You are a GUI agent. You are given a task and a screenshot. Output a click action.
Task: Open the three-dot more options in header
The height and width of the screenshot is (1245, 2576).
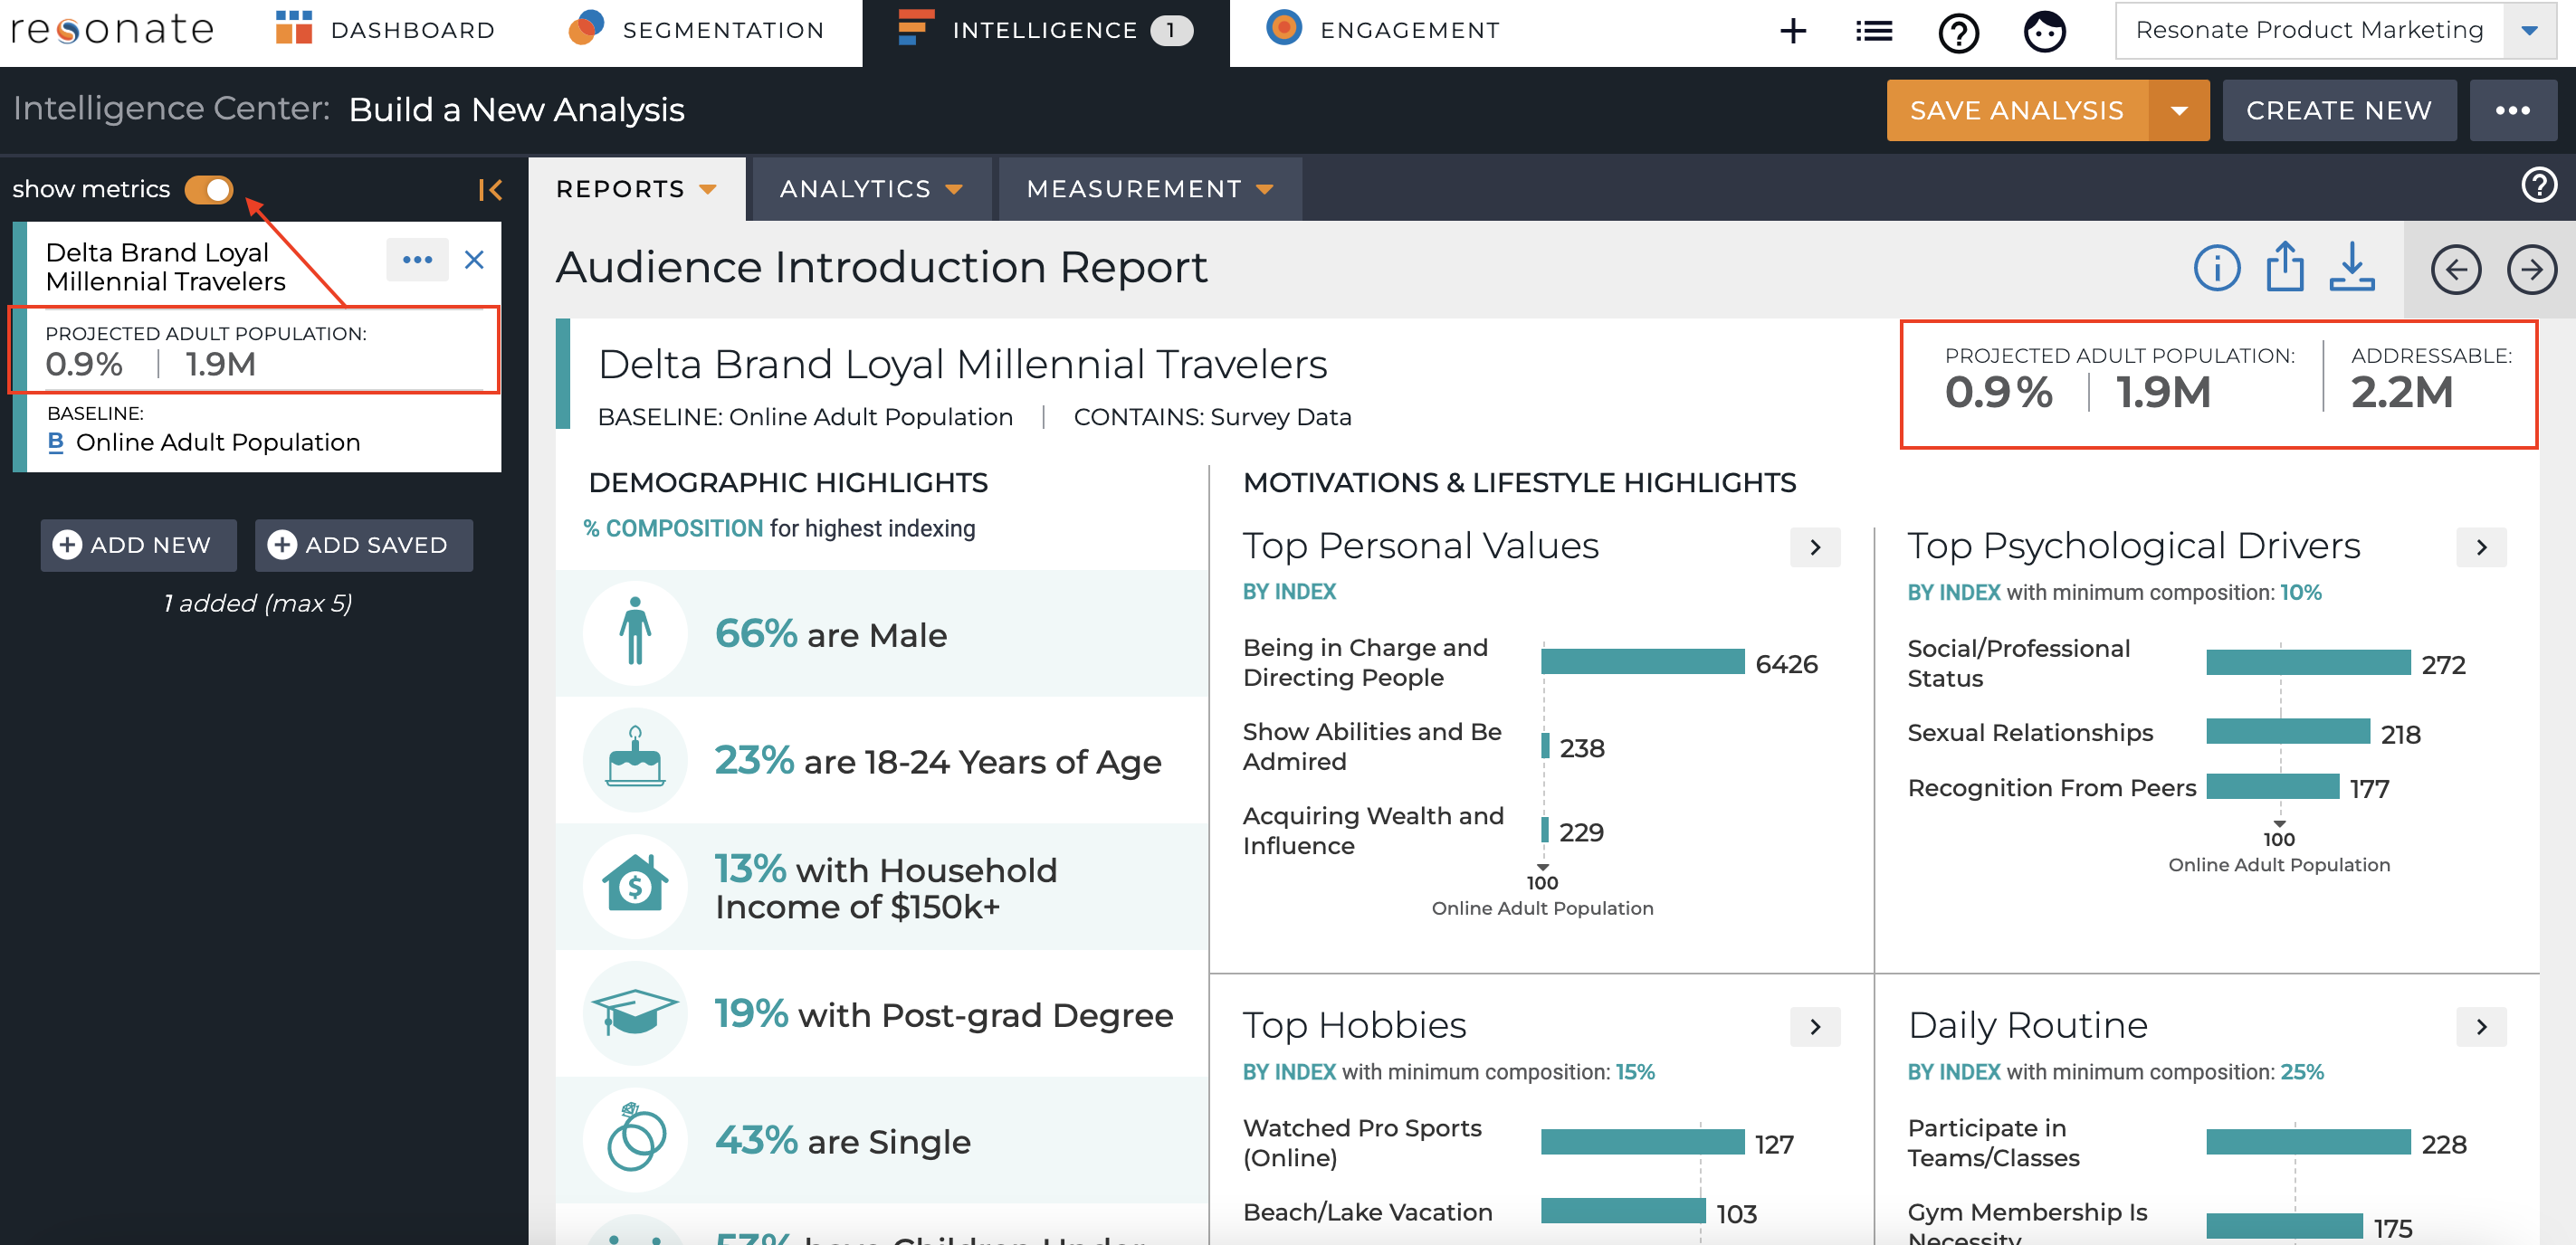(x=2512, y=110)
